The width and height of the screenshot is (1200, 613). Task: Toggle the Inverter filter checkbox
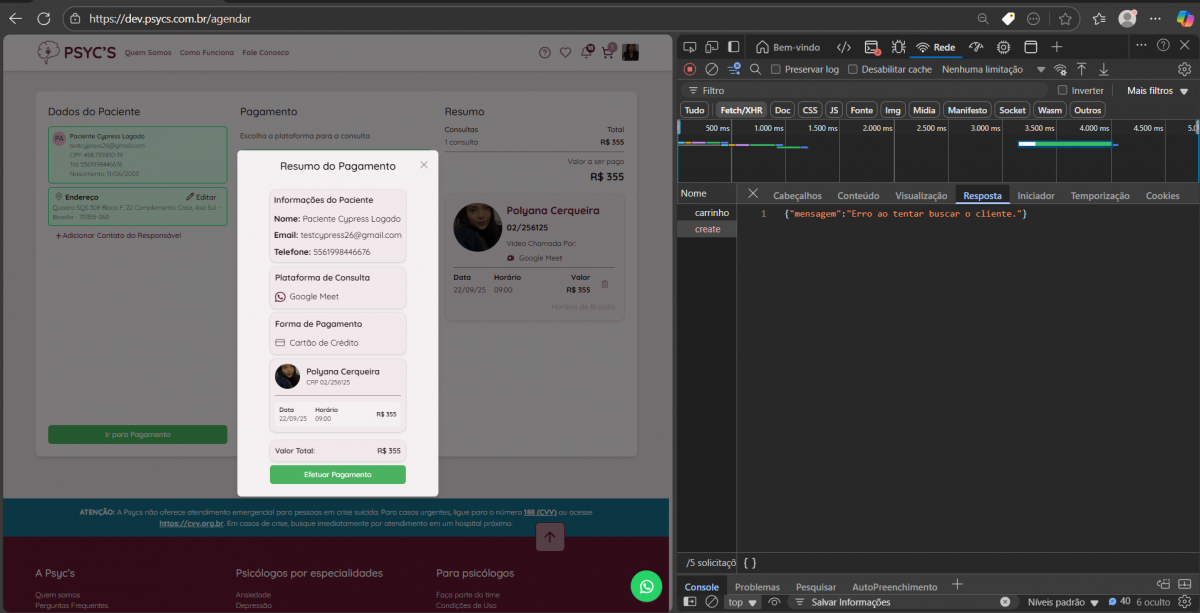[1062, 90]
